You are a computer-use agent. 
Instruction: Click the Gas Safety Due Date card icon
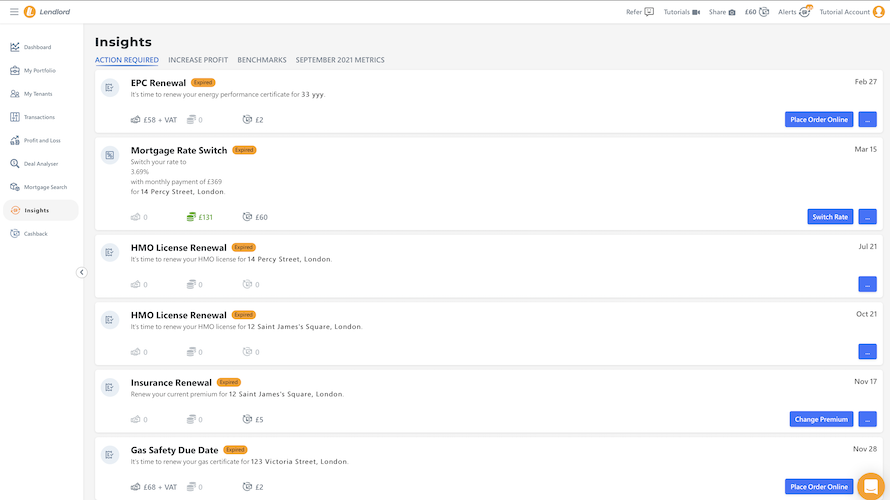(x=110, y=455)
